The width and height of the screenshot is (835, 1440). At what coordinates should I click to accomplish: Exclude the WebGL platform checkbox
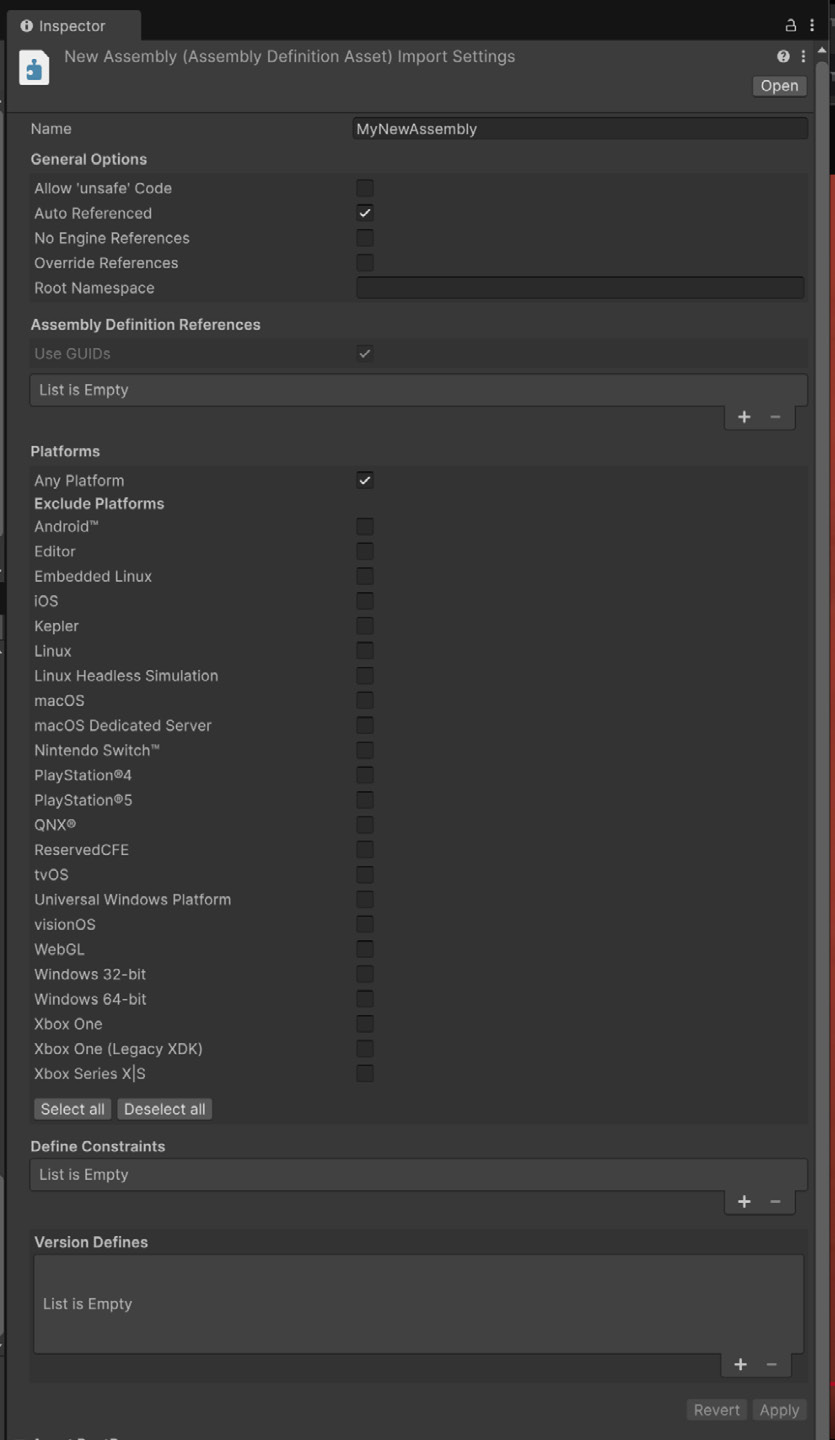click(x=365, y=950)
